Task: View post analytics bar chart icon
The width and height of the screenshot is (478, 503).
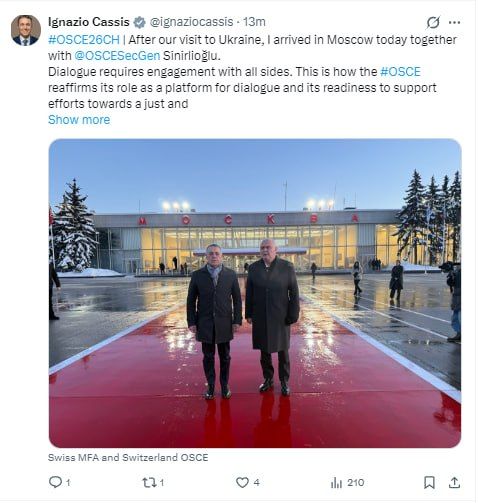Action: (x=336, y=482)
